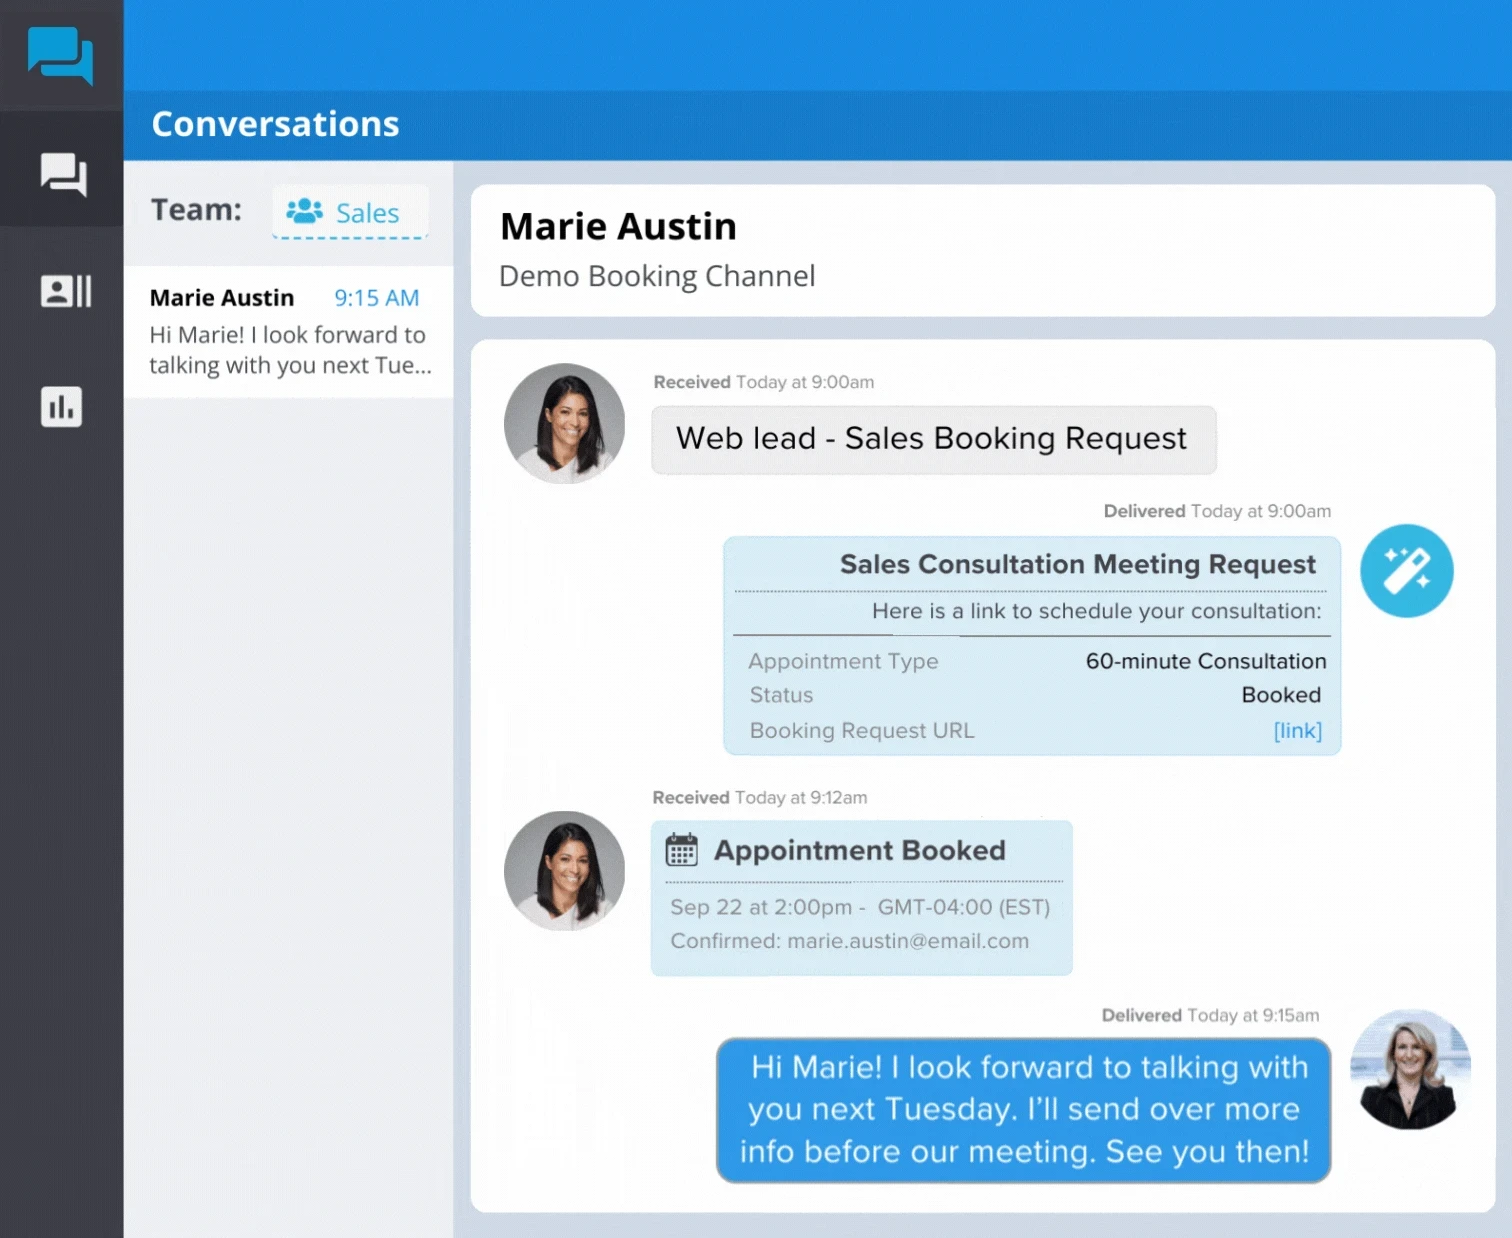Open the Analytics bar chart icon
1512x1238 pixels.
[x=61, y=407]
